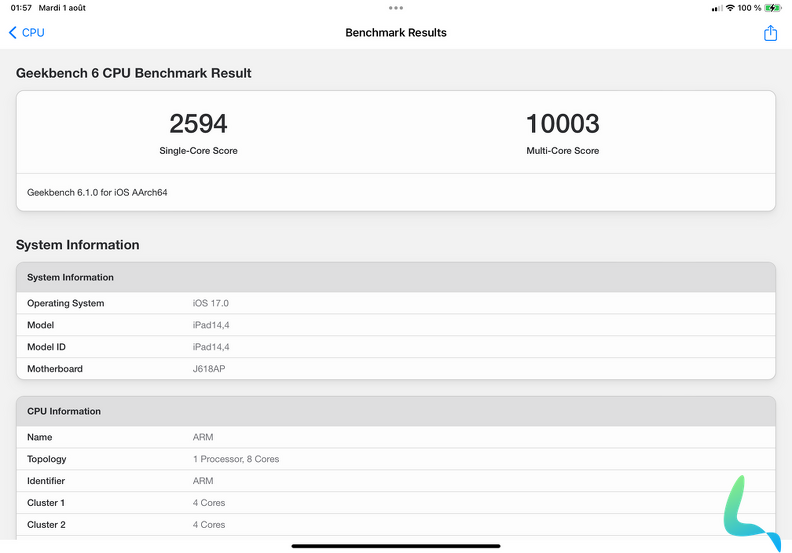
Task: Tap the iPad14,4 value in Model ID row
Action: pos(211,347)
